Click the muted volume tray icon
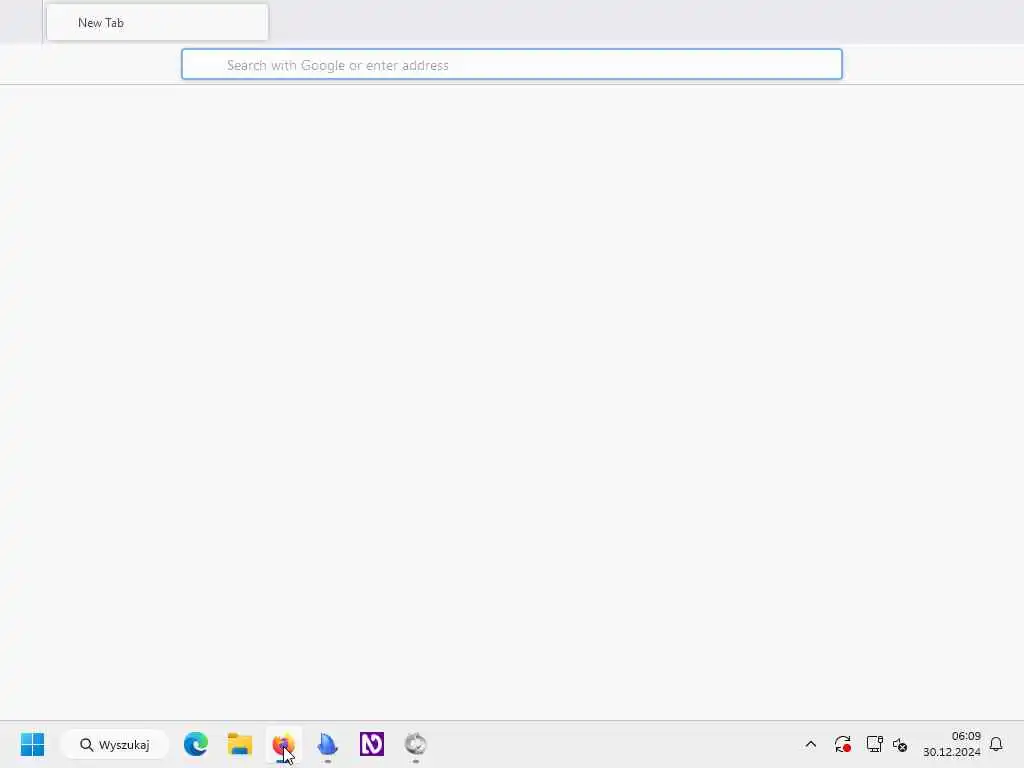1024x768 pixels. [x=900, y=744]
